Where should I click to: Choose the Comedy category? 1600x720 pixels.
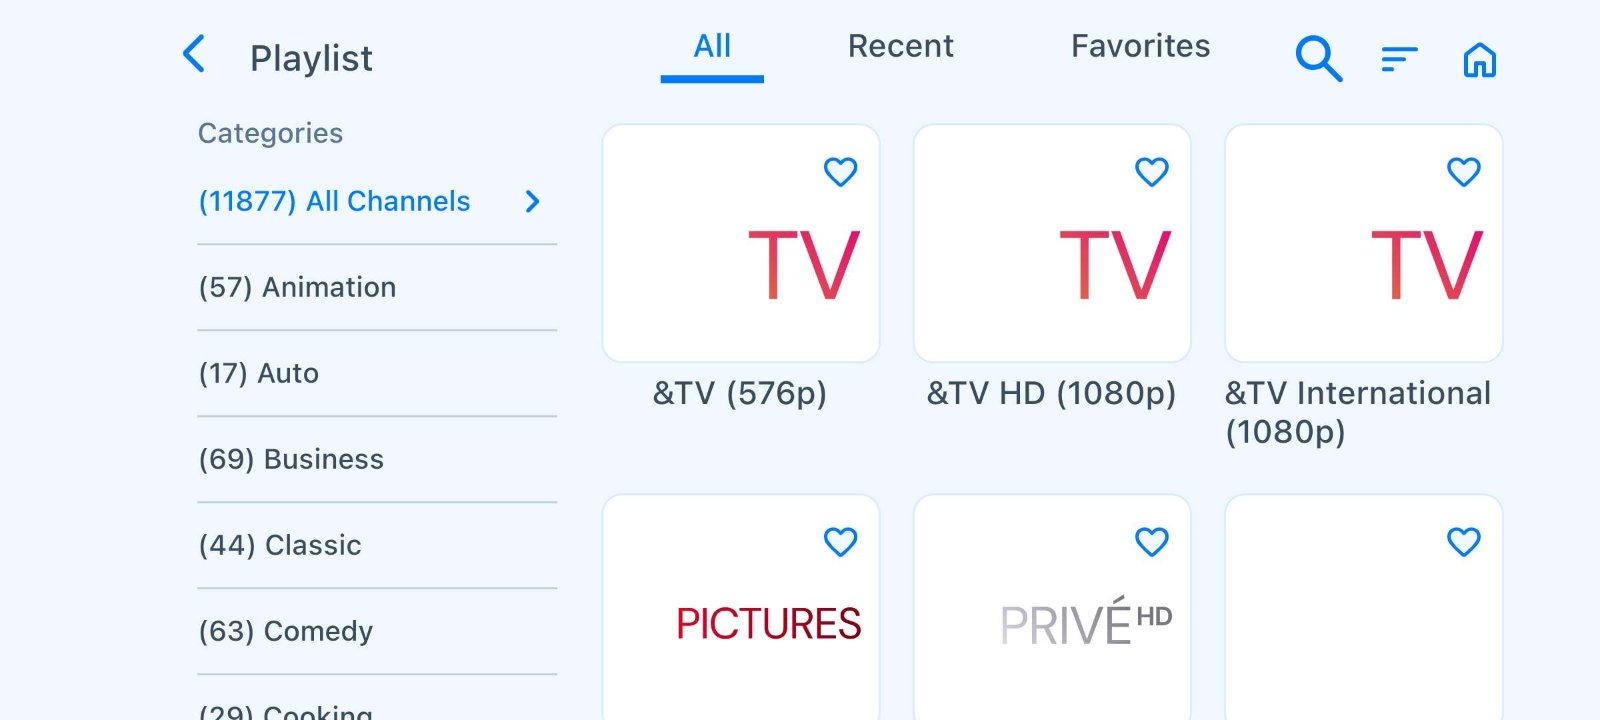click(286, 632)
